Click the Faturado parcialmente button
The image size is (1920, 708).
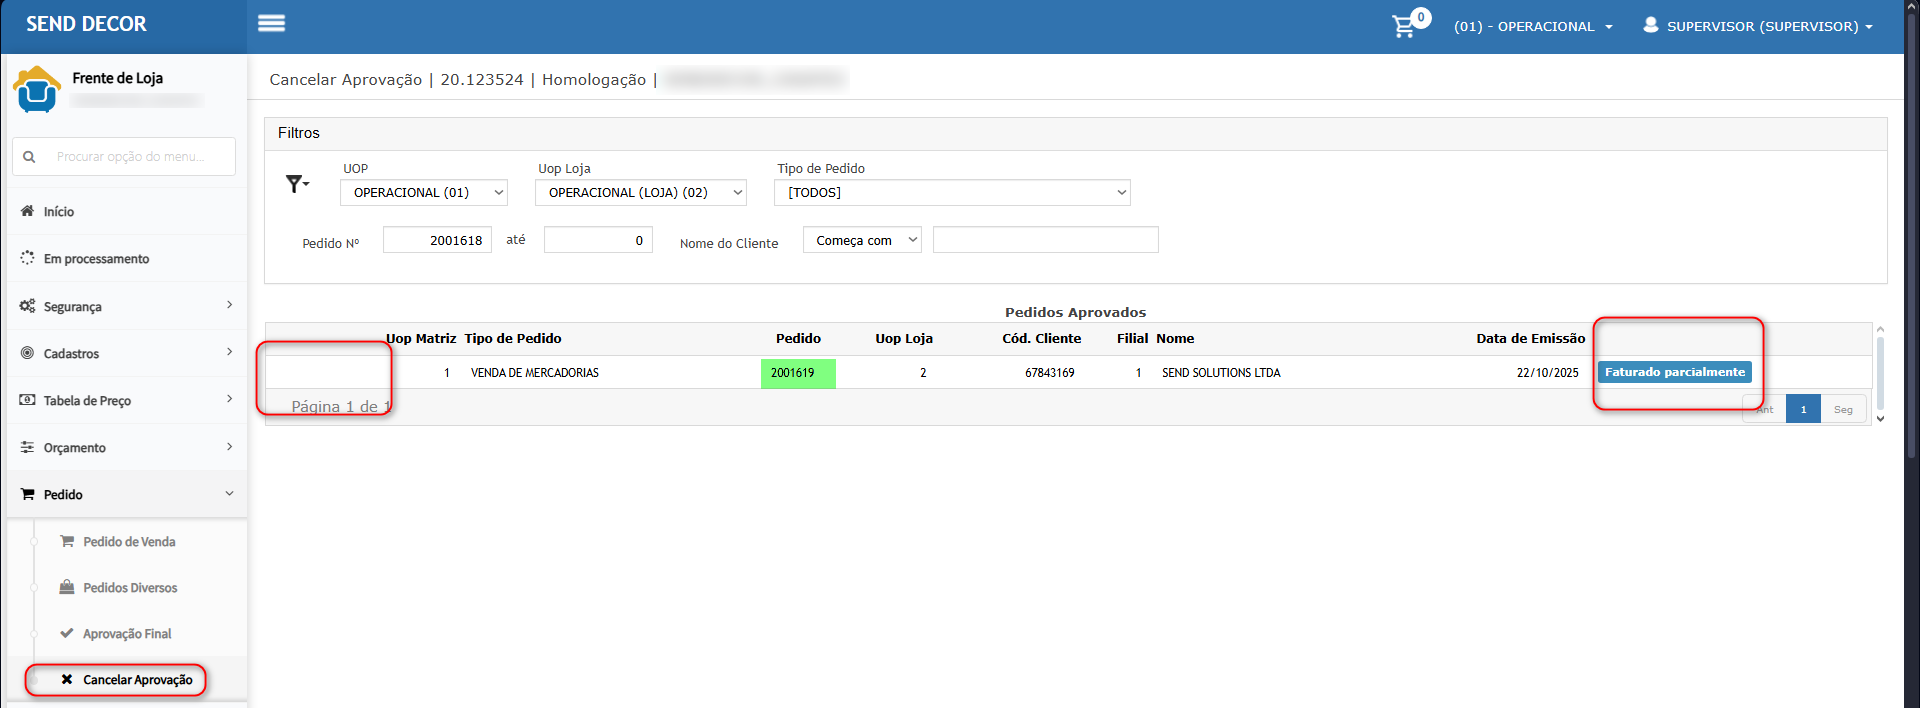[x=1674, y=372]
